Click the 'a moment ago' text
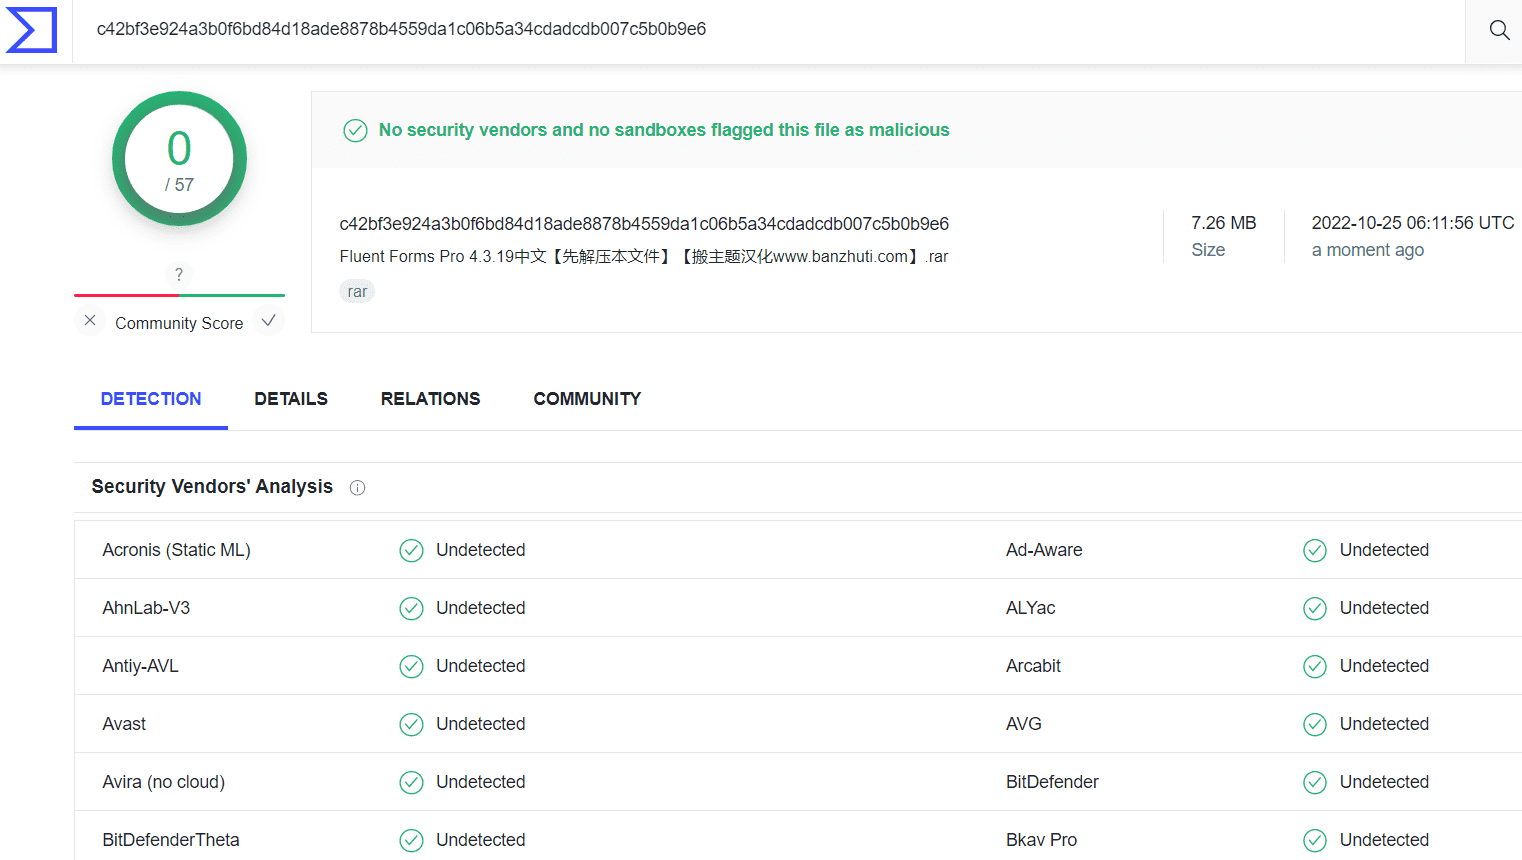This screenshot has width=1522, height=860. click(x=1368, y=250)
